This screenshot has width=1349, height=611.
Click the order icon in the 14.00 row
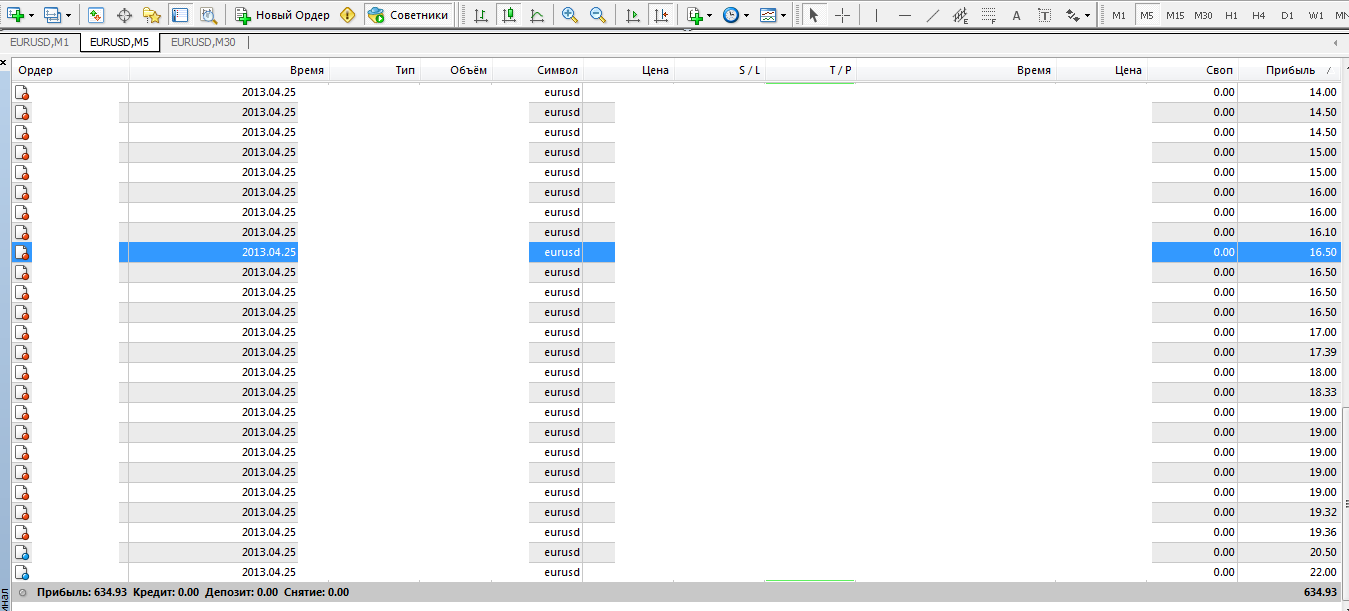coord(22,92)
